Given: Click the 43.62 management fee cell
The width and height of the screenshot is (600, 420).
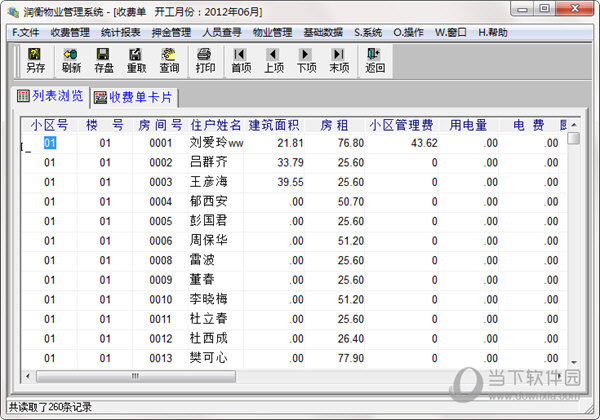Looking at the screenshot, I should pos(424,143).
